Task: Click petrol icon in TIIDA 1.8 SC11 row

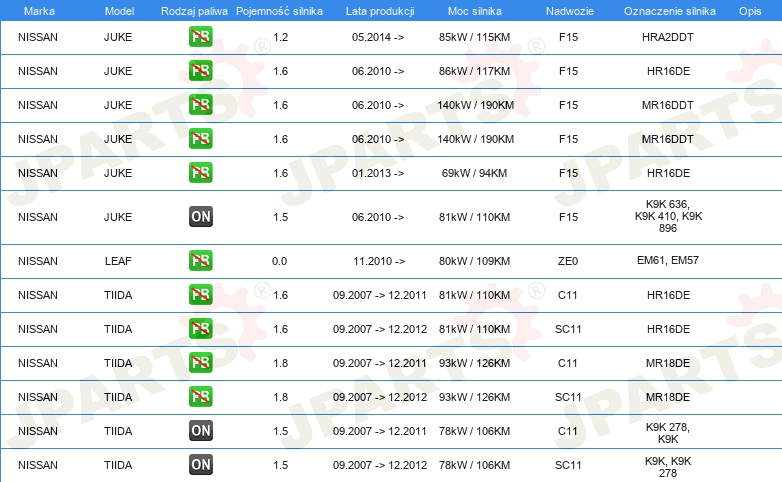Action: (200, 396)
